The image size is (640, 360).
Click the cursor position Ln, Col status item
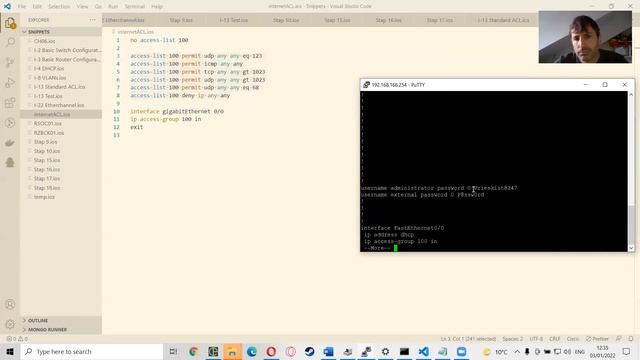468,339
